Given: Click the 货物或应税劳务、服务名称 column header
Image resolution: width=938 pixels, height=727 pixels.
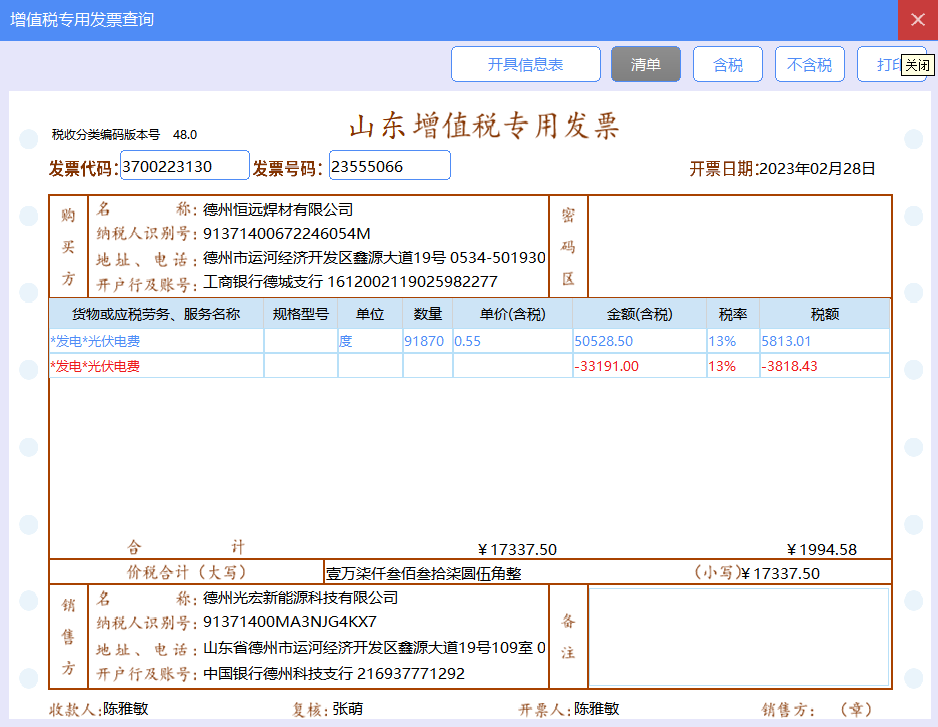Looking at the screenshot, I should point(156,314).
